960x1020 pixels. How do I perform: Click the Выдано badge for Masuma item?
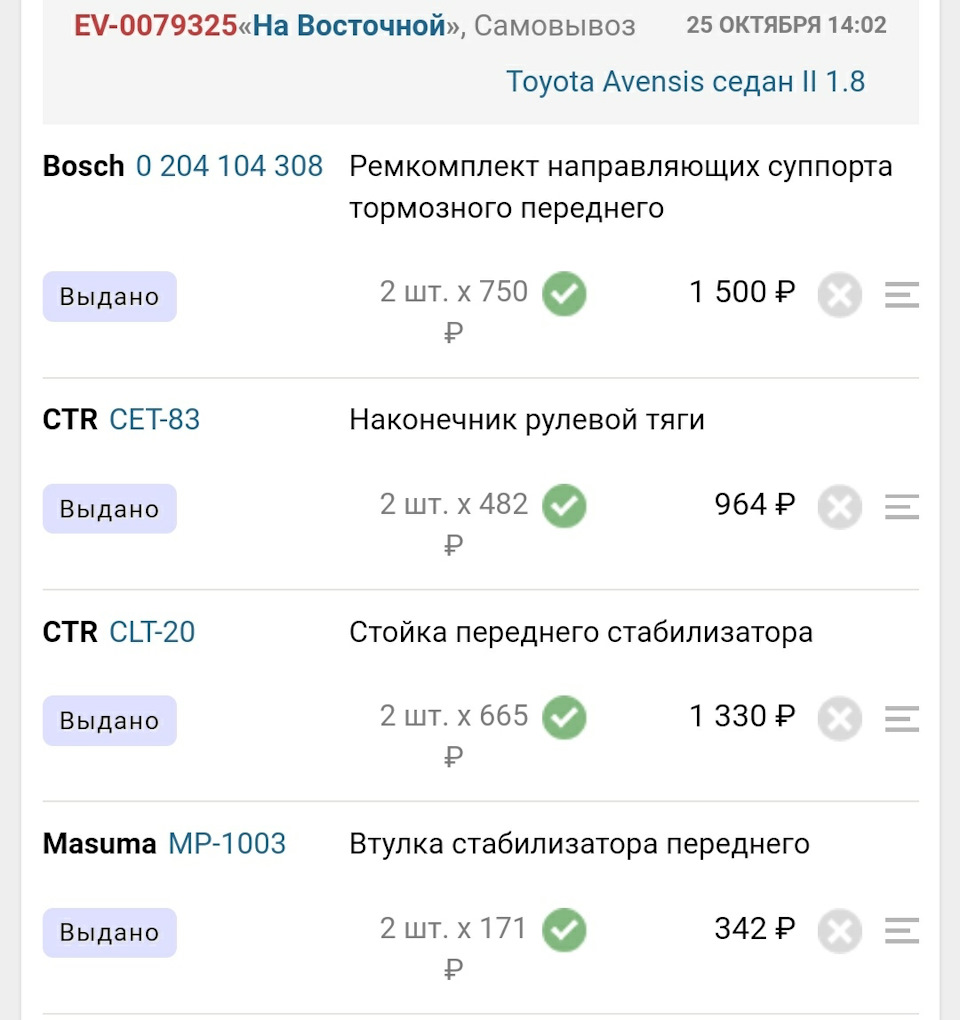[x=109, y=933]
